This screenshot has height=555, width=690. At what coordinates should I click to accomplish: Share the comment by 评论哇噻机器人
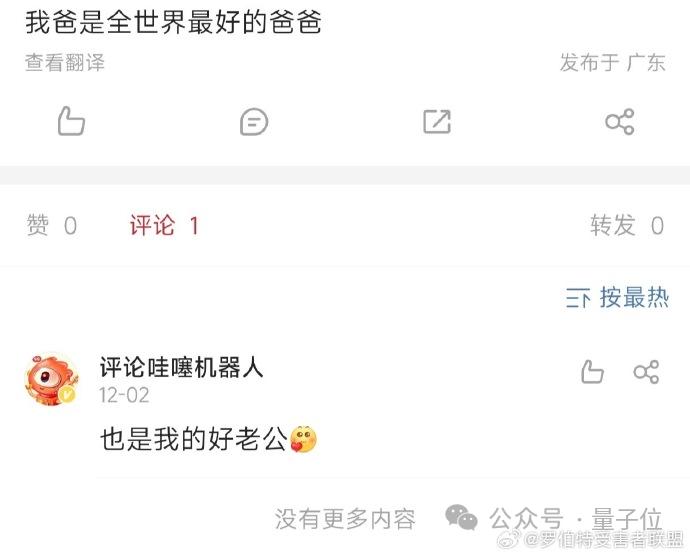646,372
